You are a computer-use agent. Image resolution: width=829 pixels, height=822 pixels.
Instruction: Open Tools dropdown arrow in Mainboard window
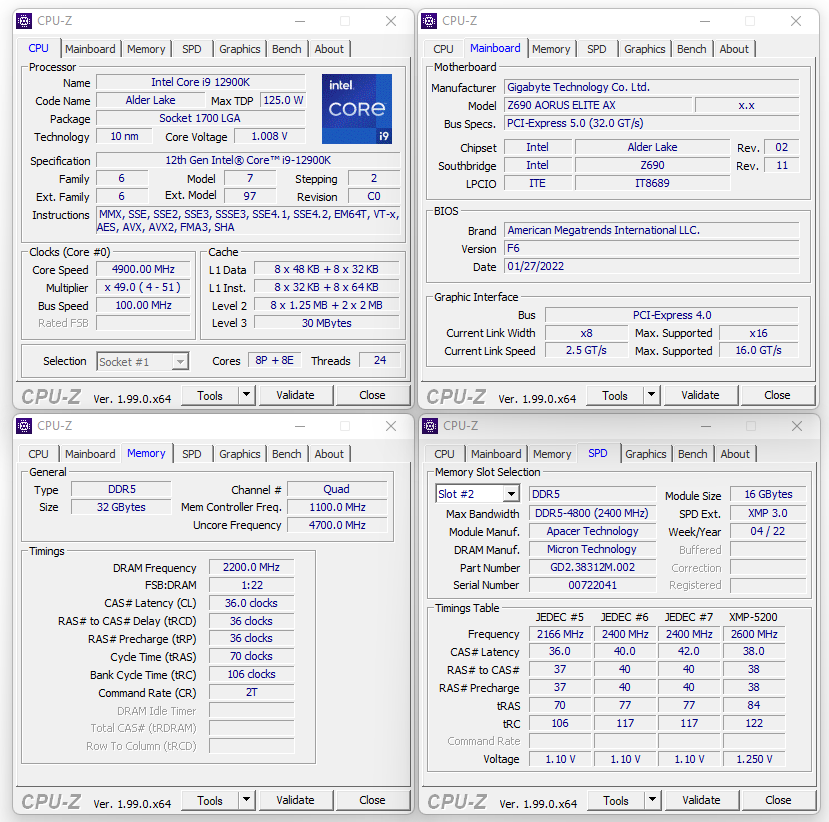tap(651, 395)
